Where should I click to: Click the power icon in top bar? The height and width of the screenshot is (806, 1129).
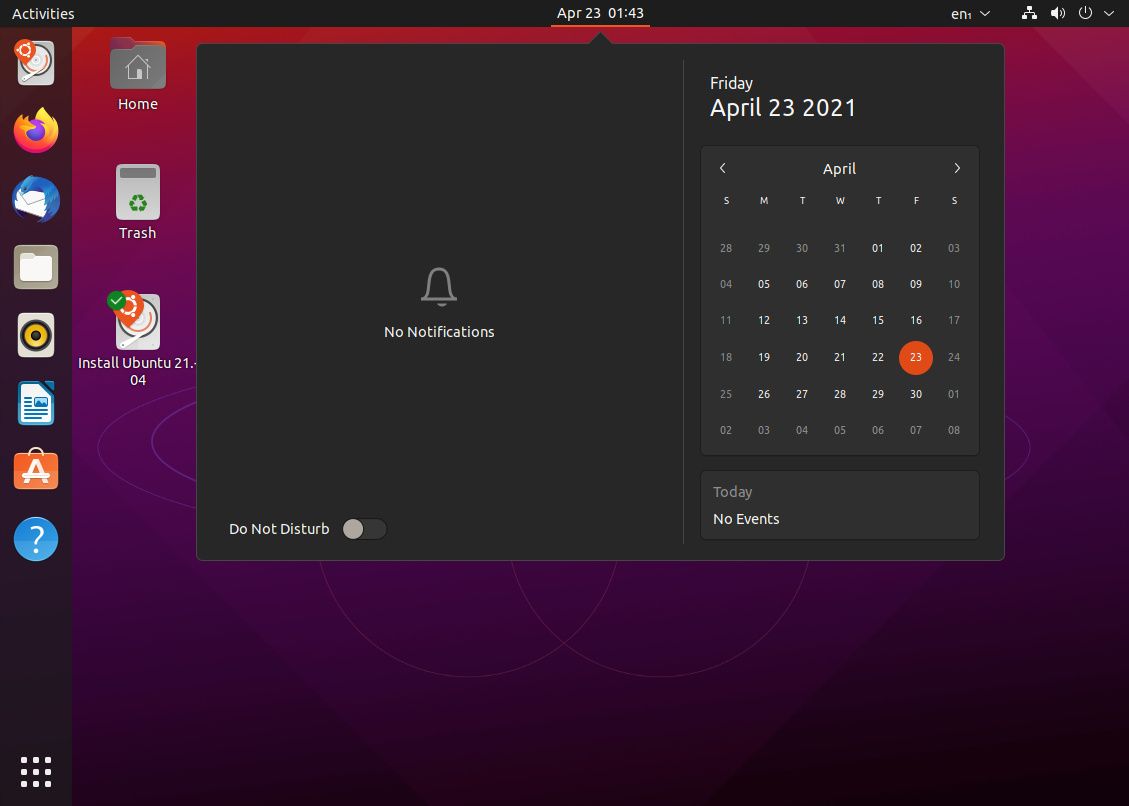(1085, 13)
